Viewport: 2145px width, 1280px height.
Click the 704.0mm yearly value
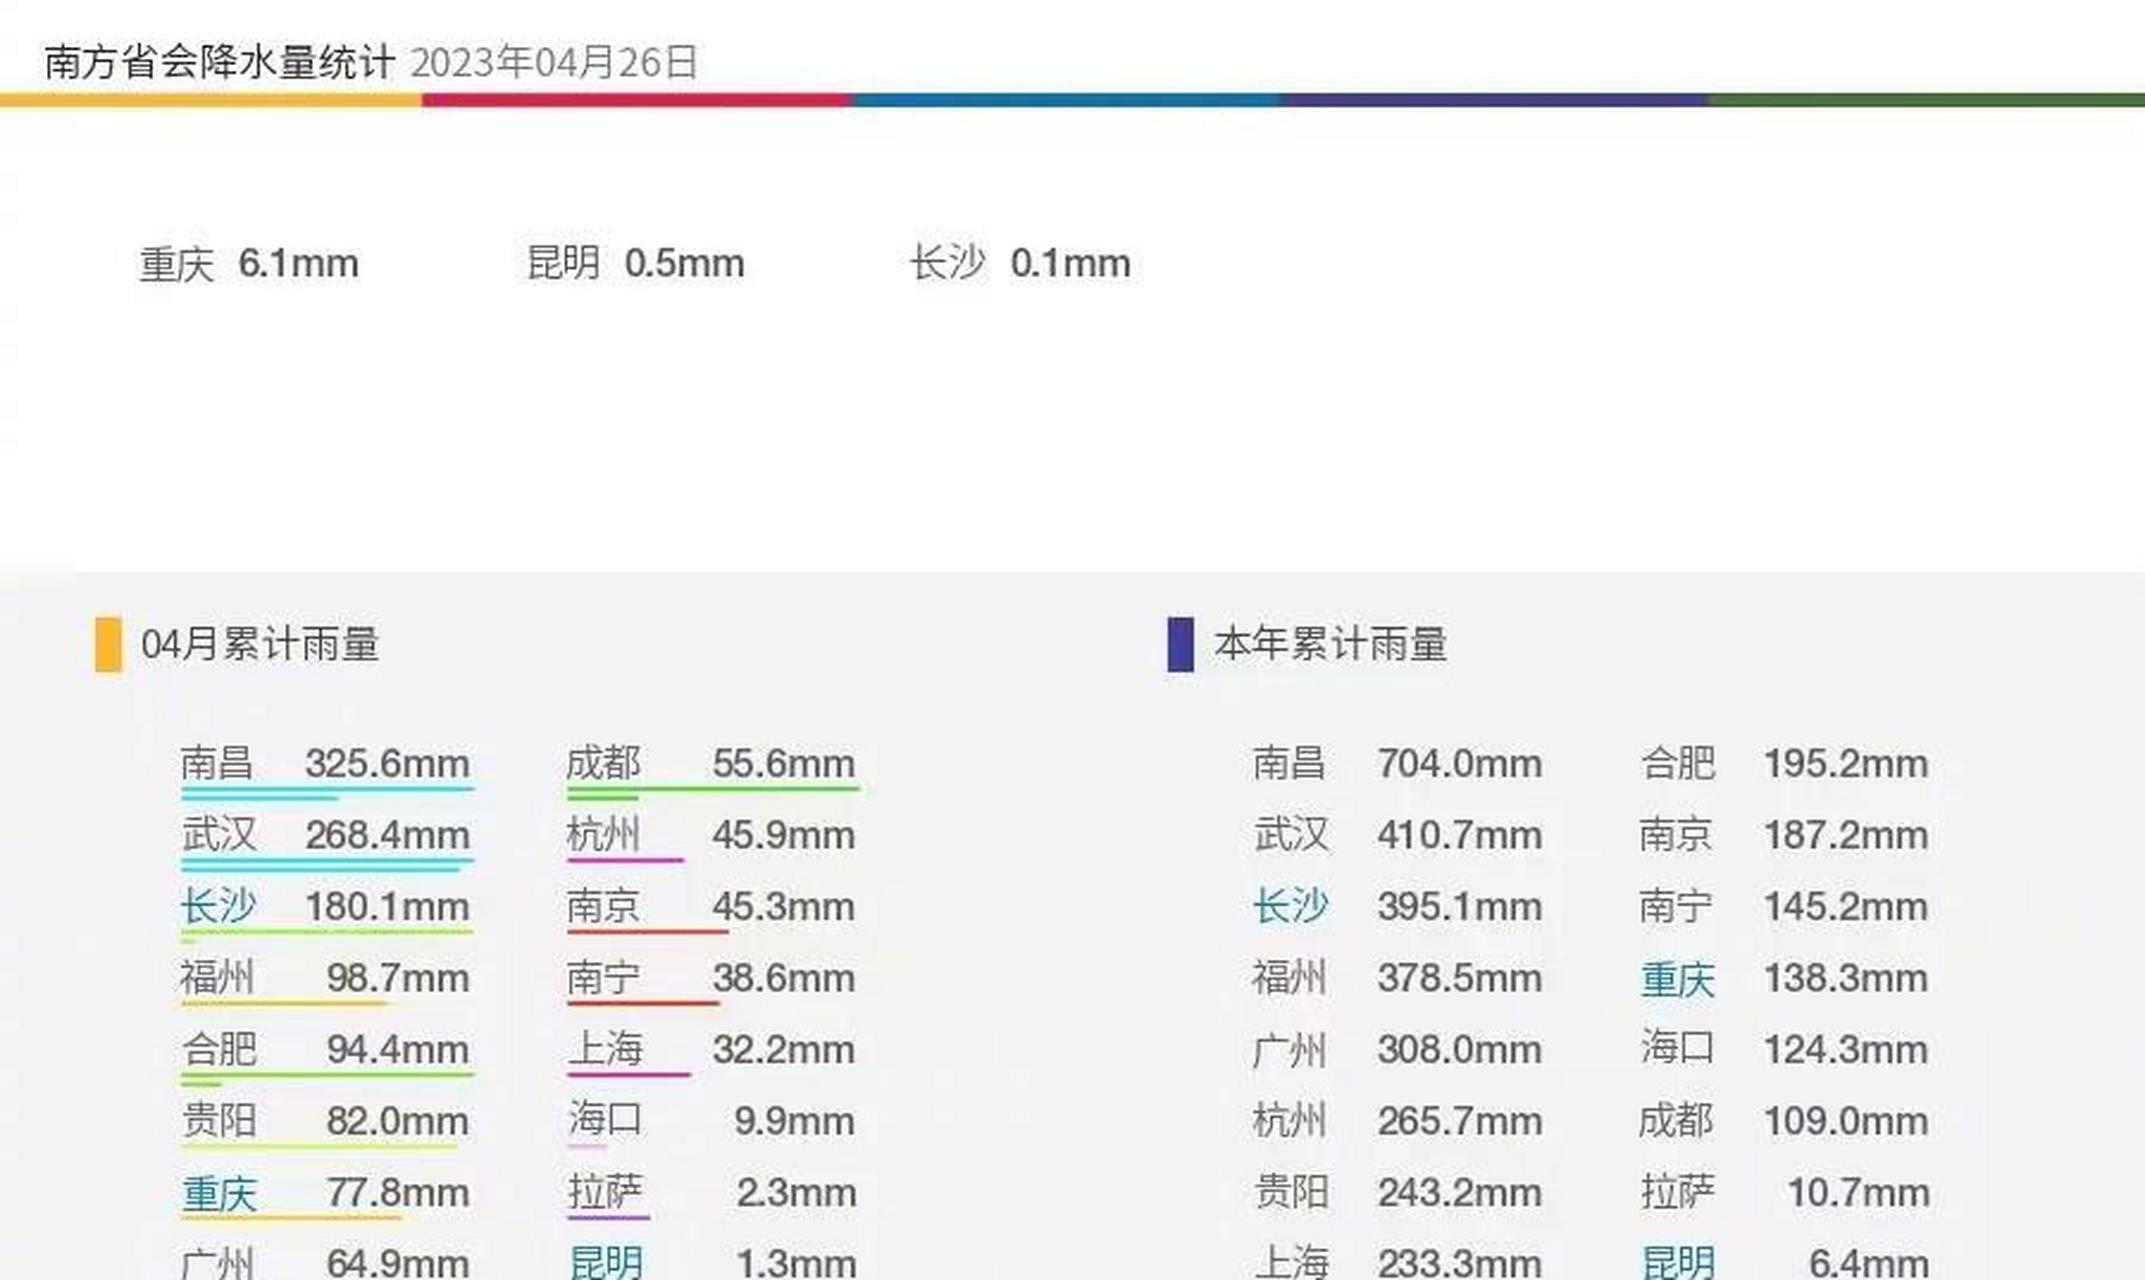tap(1460, 764)
